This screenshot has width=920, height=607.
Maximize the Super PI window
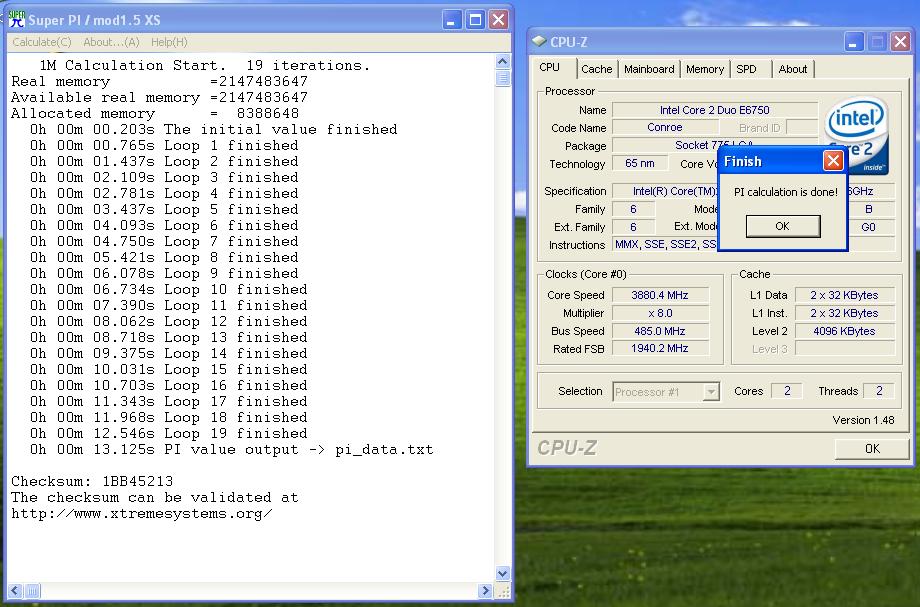pyautogui.click(x=475, y=20)
